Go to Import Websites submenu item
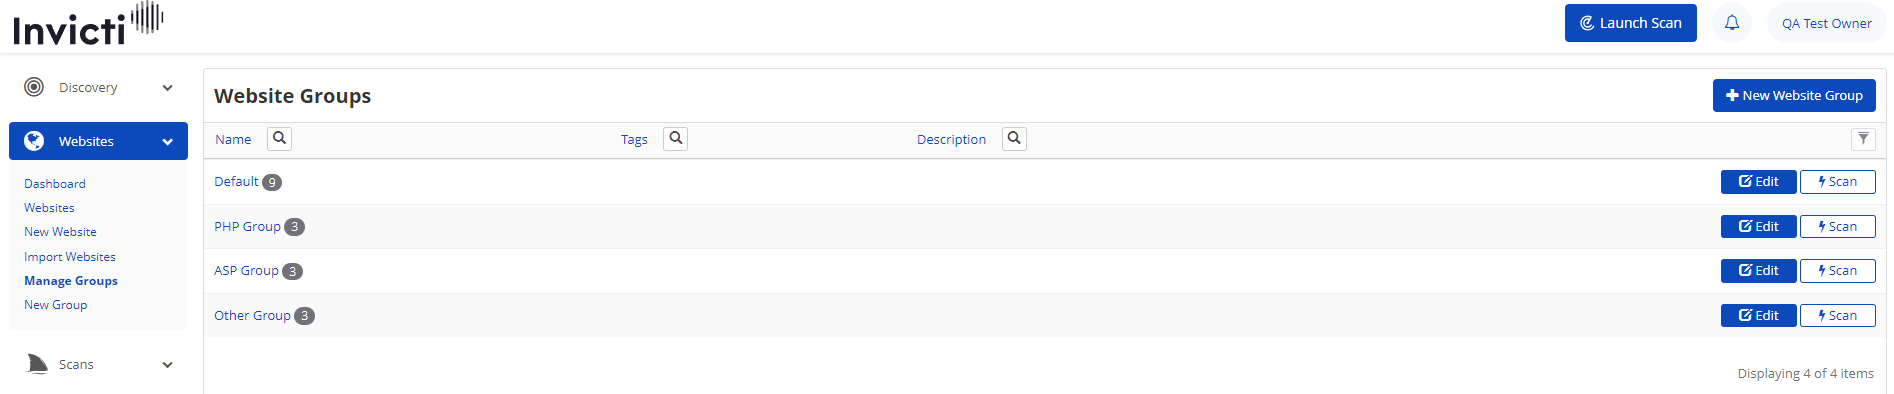The height and width of the screenshot is (394, 1894). pos(70,257)
